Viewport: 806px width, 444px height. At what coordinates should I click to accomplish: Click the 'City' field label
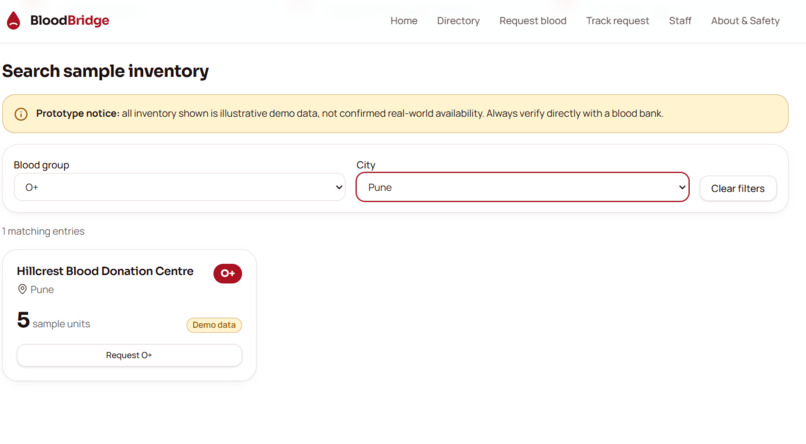[365, 165]
